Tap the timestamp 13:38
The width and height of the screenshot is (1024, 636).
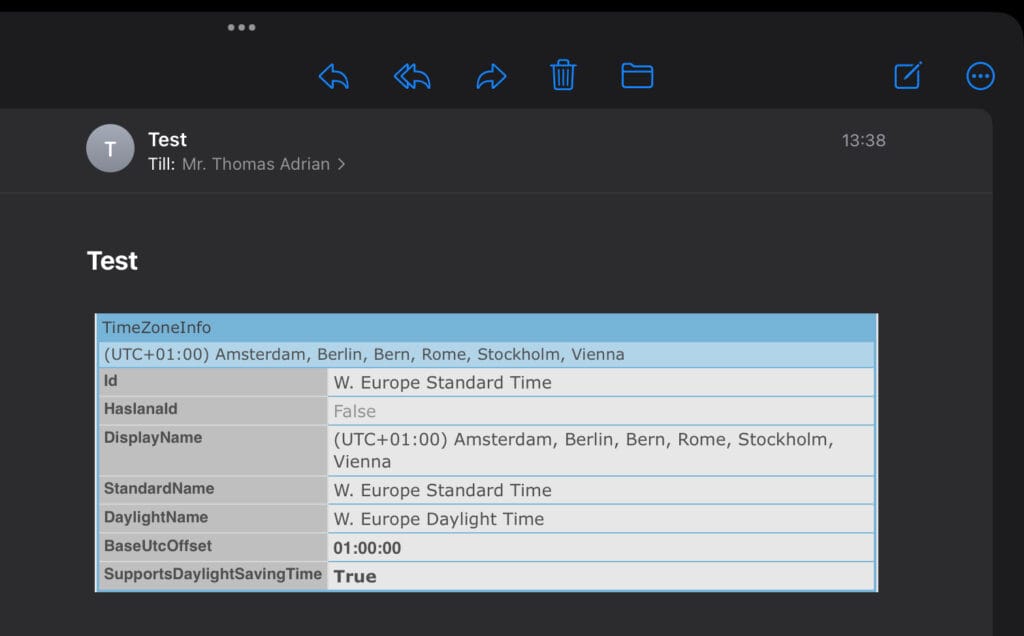coord(863,140)
